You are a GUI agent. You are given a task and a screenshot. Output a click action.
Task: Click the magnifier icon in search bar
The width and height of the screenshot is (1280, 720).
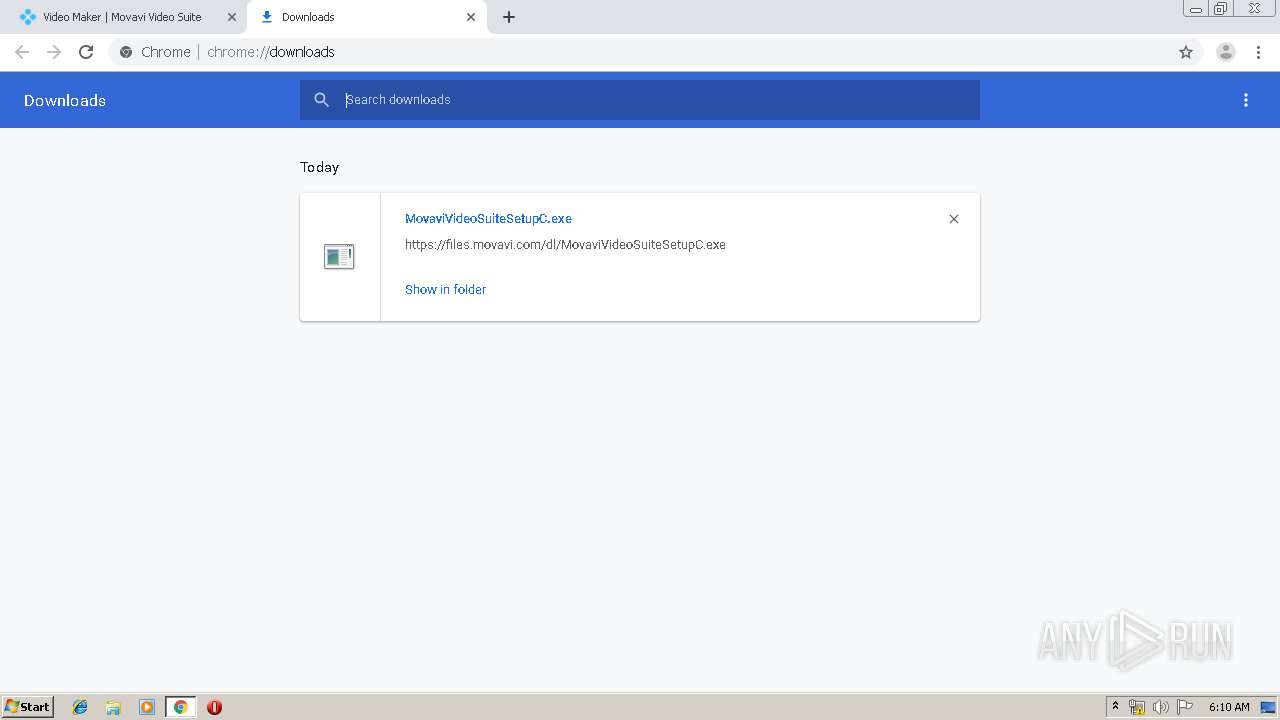(322, 100)
